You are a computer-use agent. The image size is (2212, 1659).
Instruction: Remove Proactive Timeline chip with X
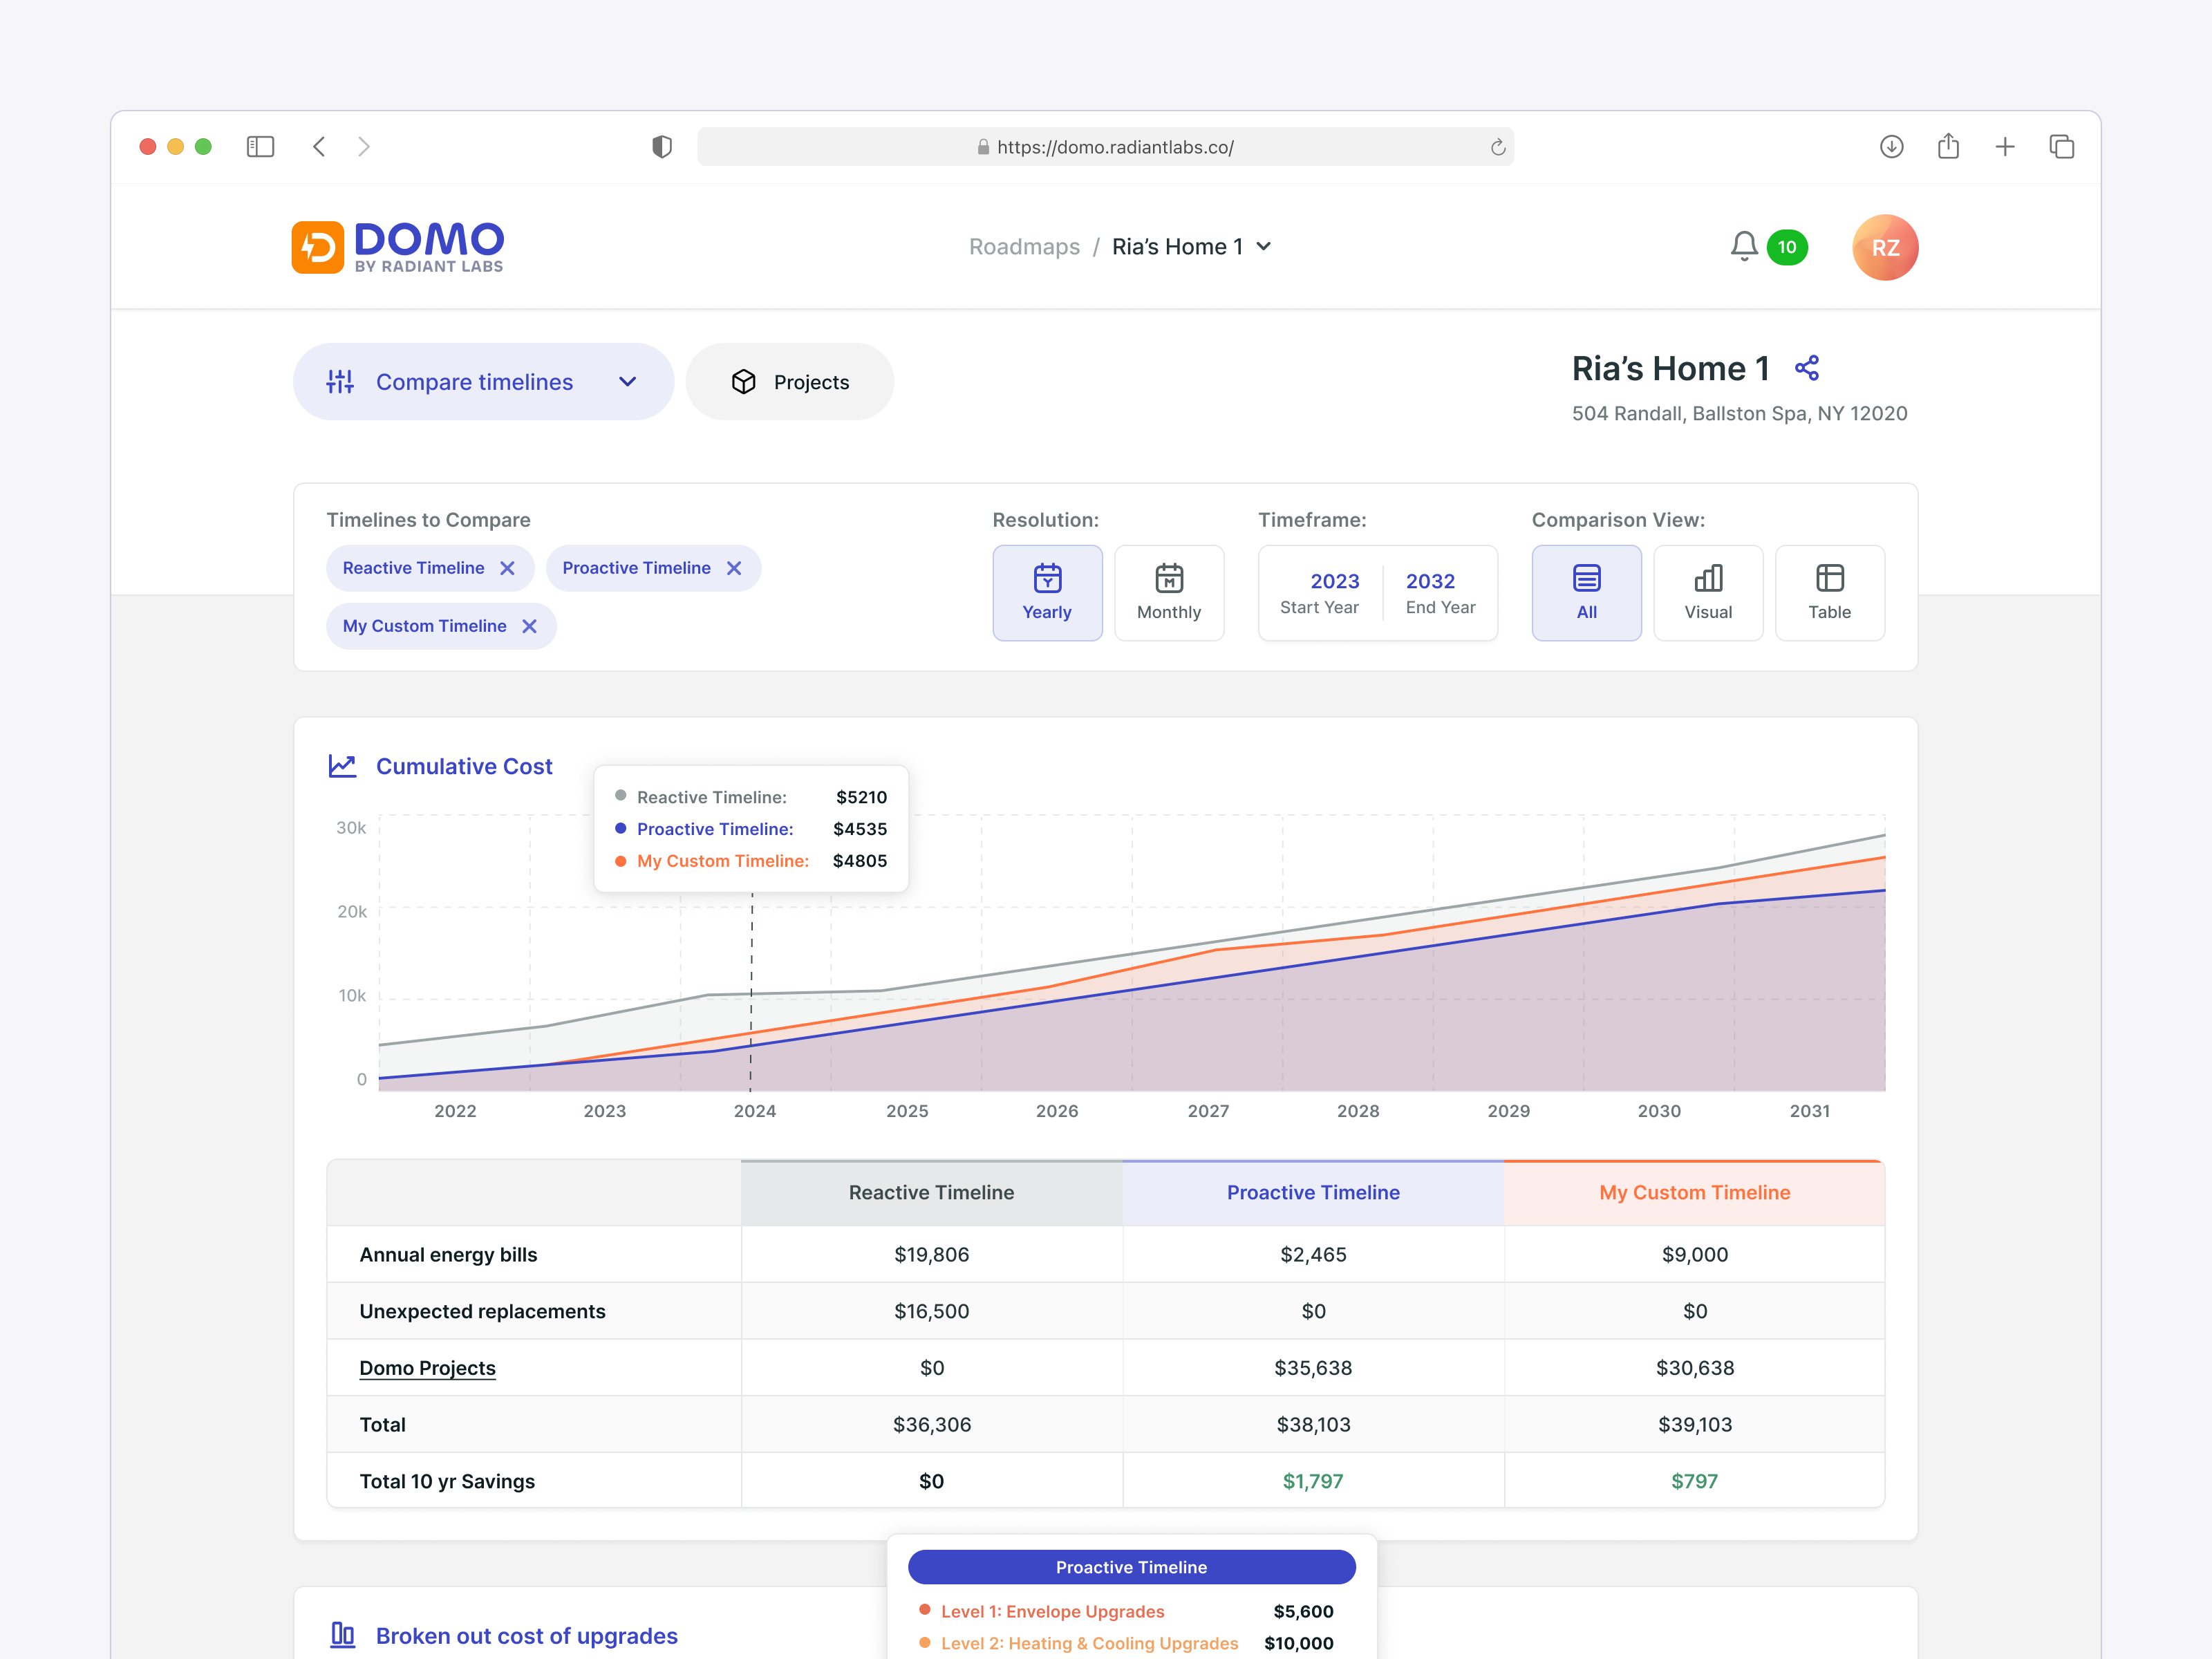pos(734,568)
